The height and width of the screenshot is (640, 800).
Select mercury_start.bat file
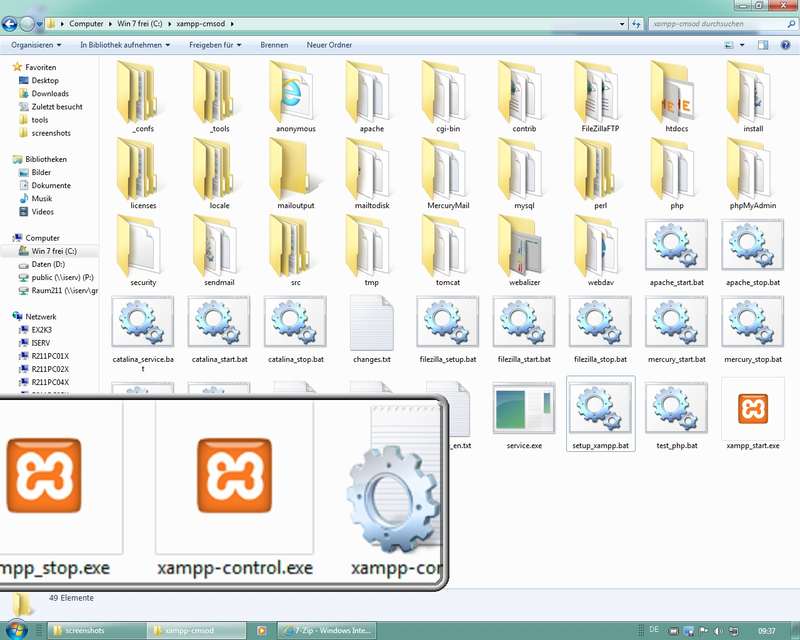[x=677, y=329]
